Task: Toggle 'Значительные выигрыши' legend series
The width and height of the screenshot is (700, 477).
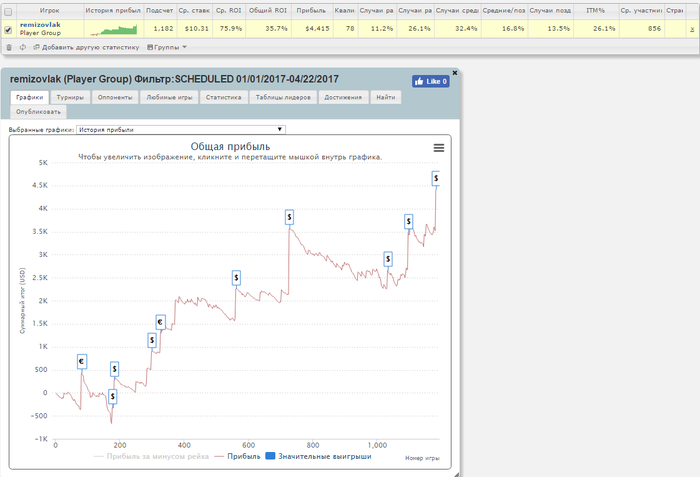Action: (x=318, y=456)
